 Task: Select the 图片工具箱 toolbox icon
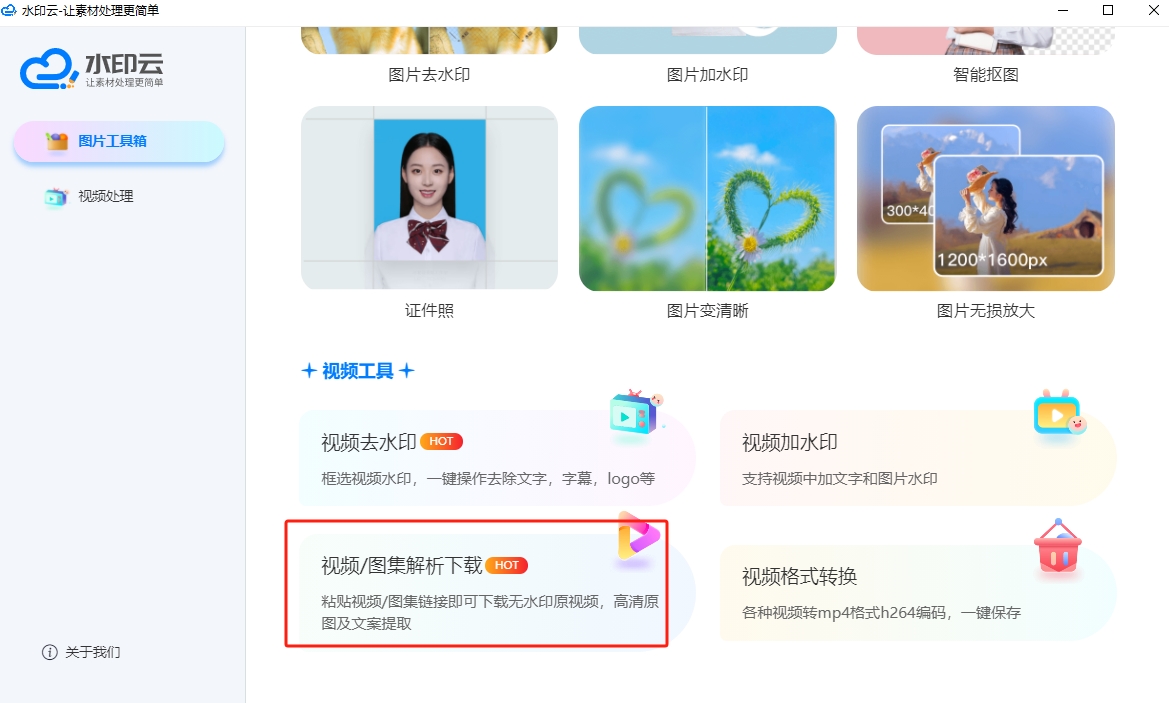57,141
